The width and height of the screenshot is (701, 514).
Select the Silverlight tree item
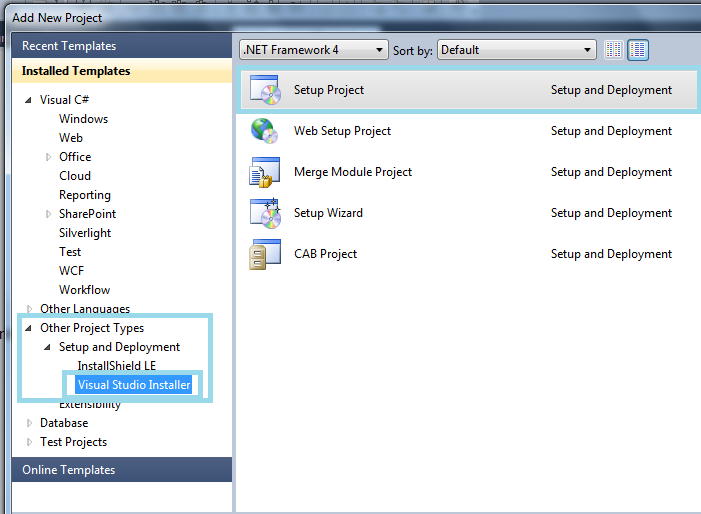point(85,233)
